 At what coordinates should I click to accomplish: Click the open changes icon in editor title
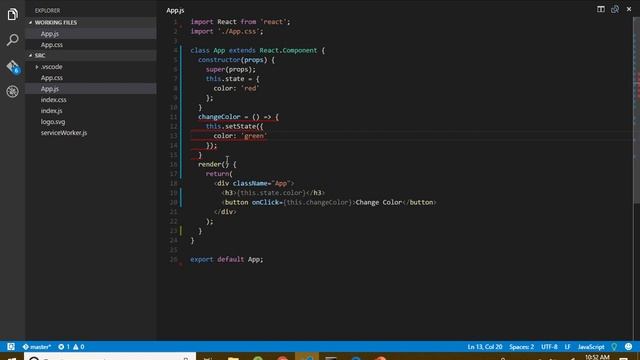[615, 9]
